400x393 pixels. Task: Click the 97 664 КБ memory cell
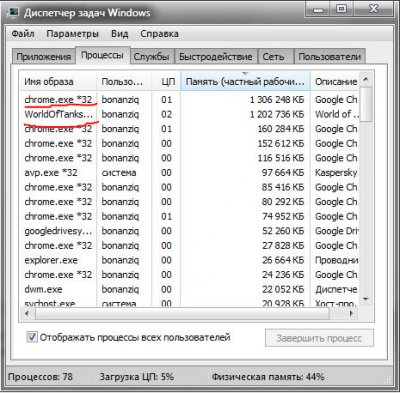pyautogui.click(x=283, y=172)
